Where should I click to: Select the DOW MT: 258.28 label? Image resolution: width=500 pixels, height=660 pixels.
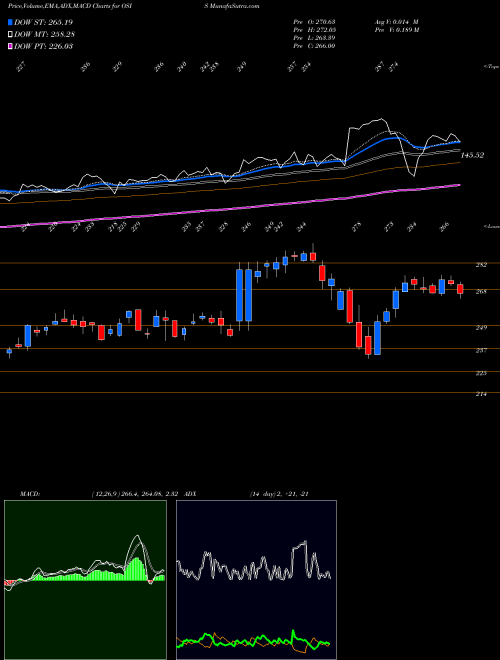(x=44, y=34)
